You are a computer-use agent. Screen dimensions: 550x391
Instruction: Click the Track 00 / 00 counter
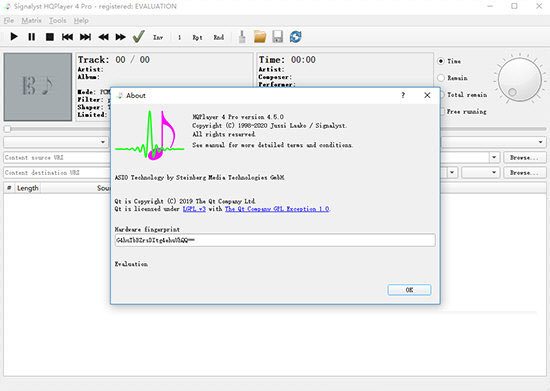[x=114, y=60]
